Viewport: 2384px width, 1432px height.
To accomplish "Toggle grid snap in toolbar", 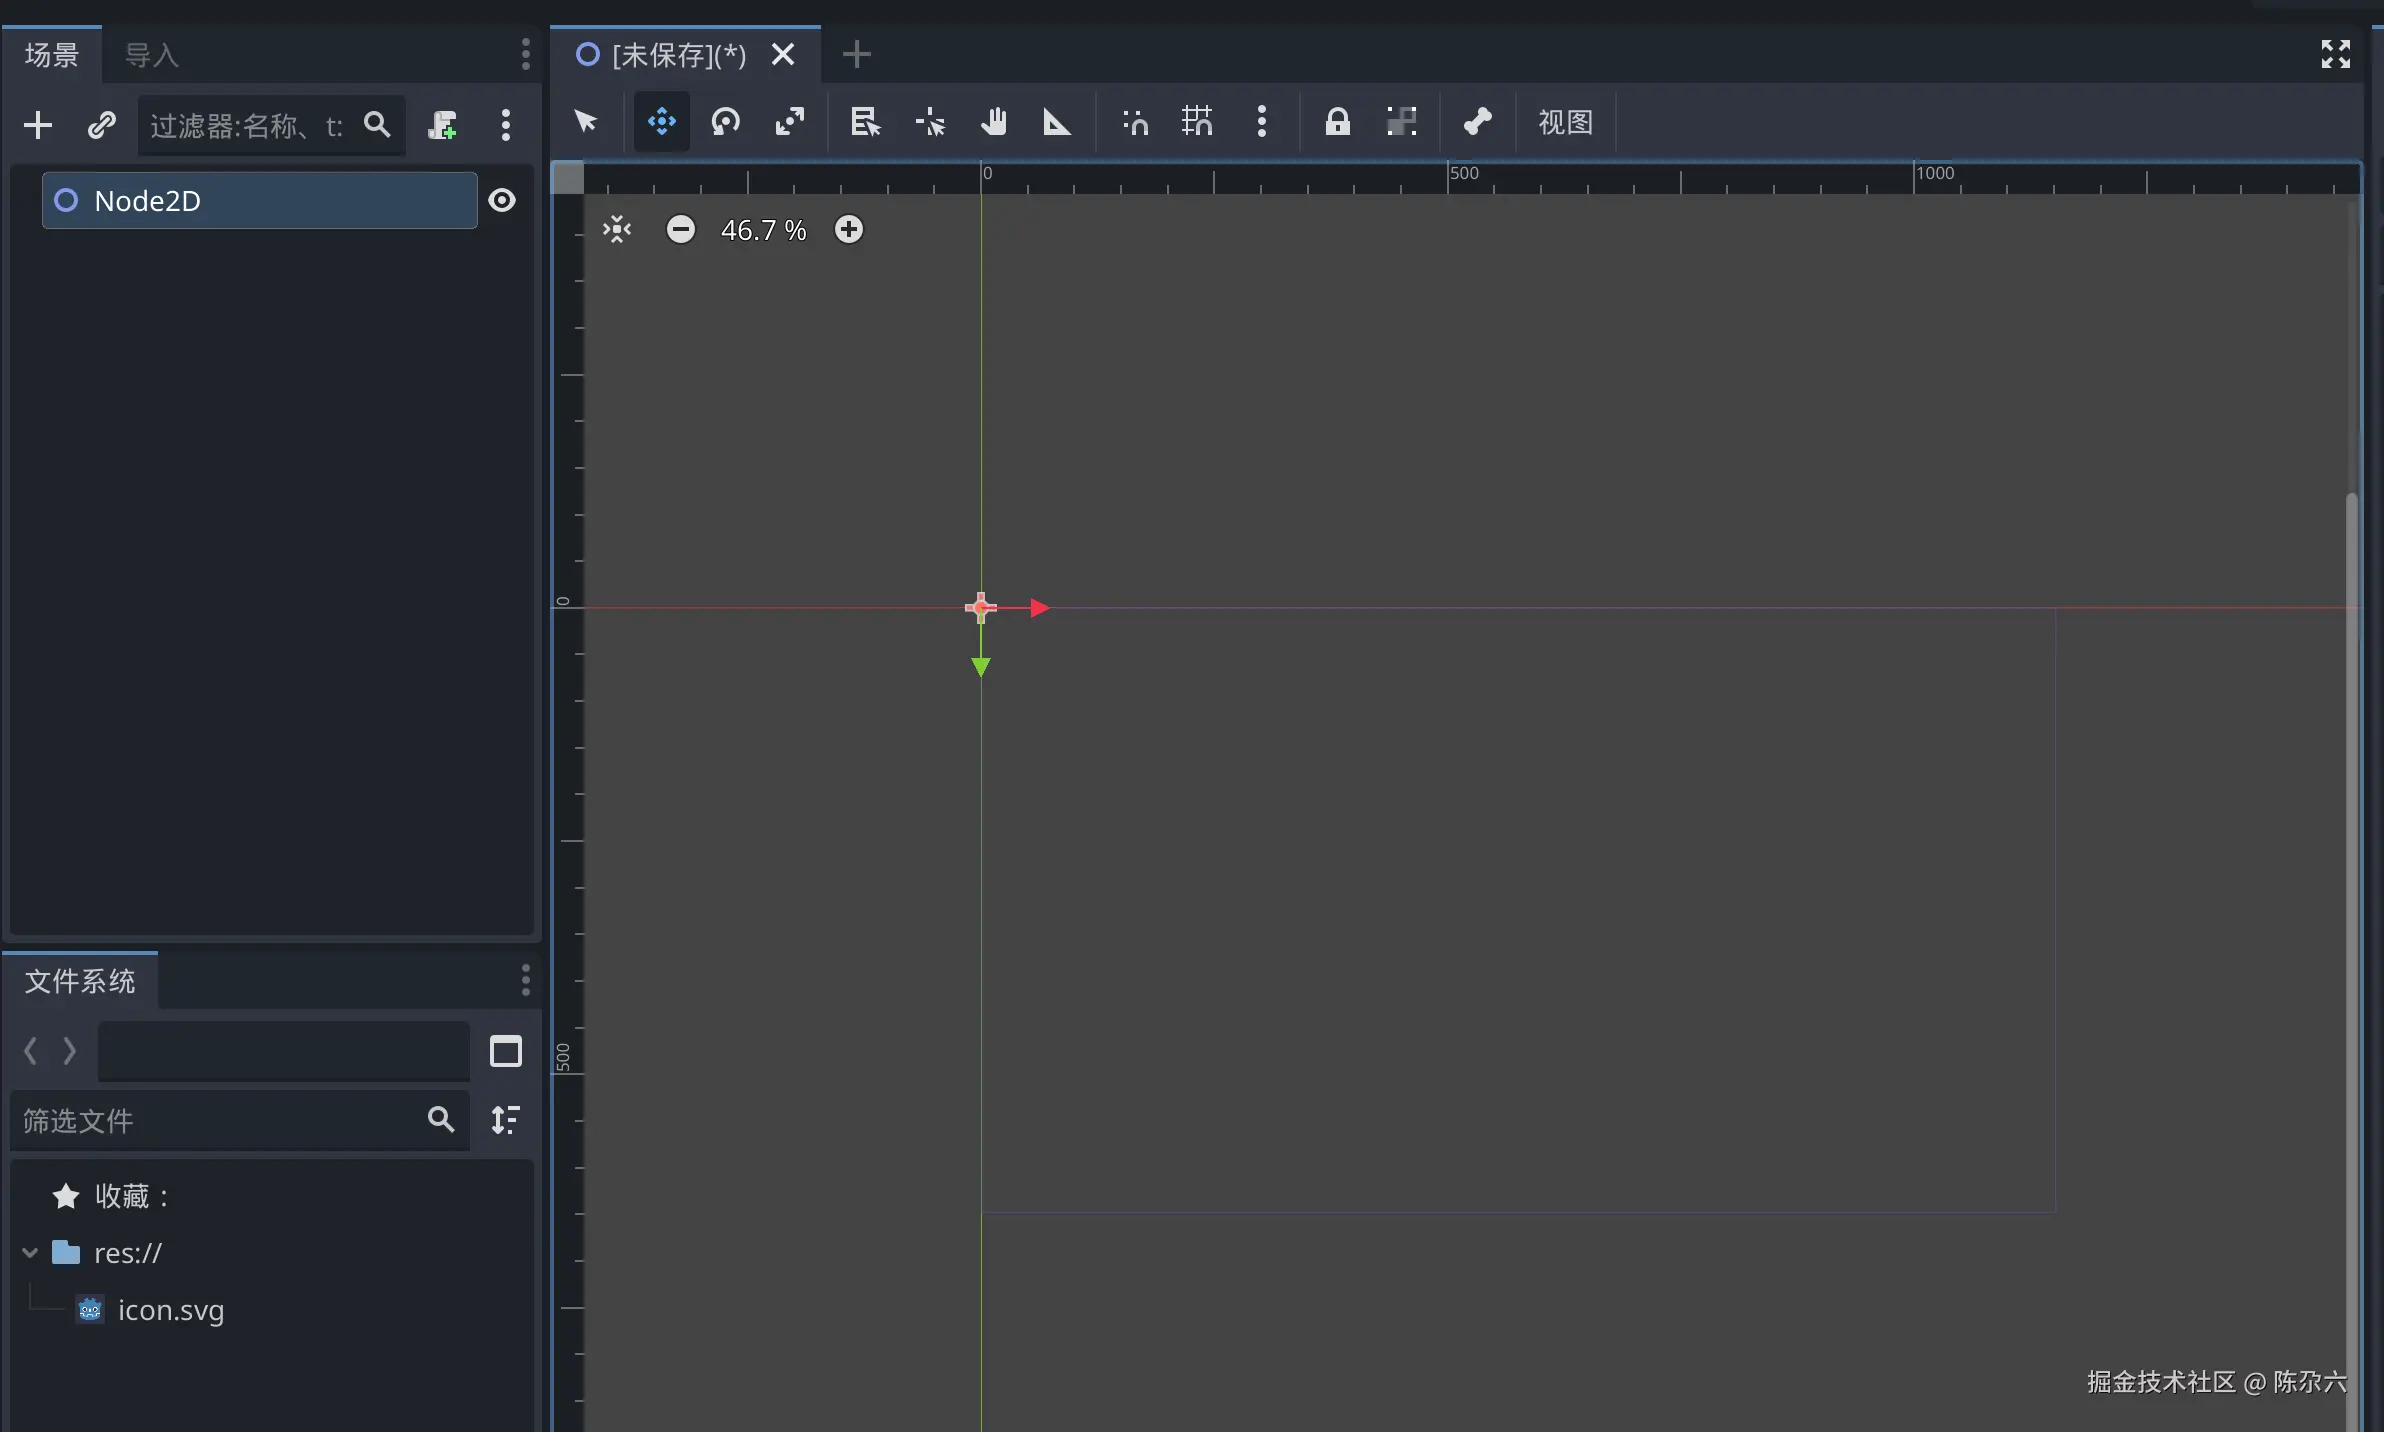I will click(x=1197, y=122).
